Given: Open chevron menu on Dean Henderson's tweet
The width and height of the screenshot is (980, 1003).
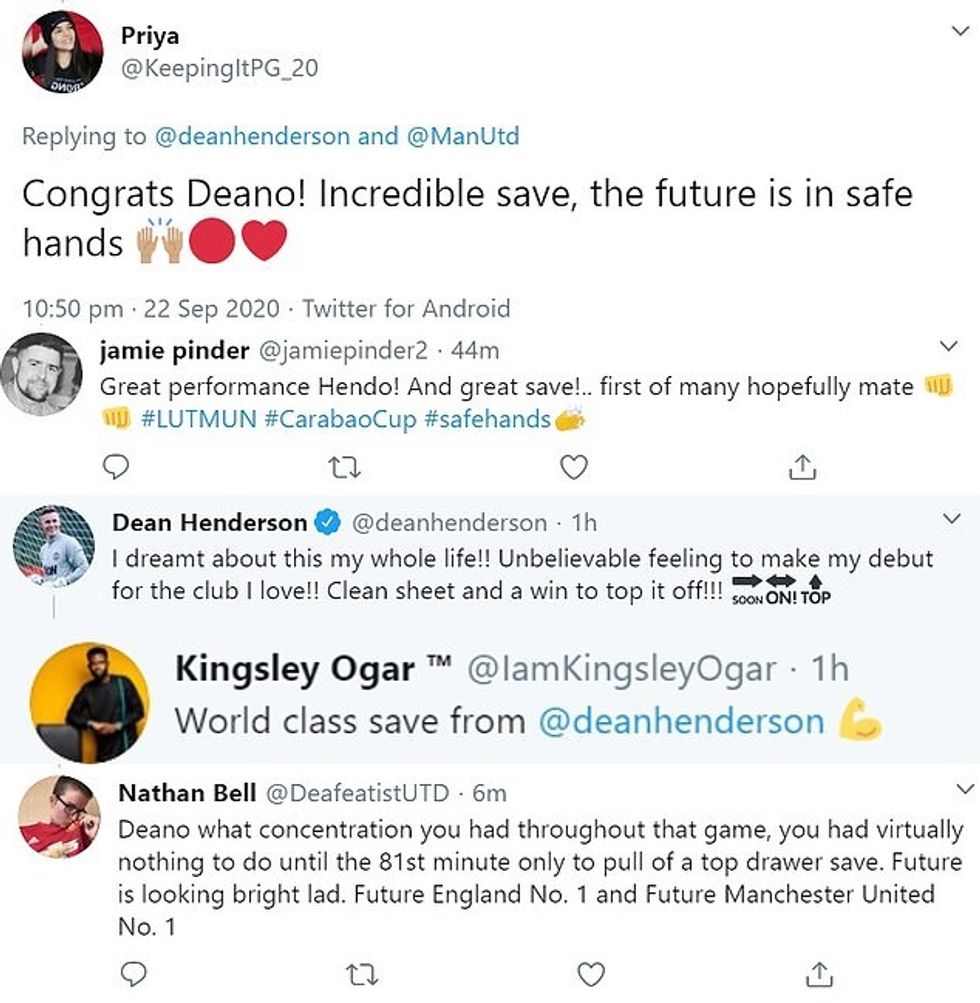Looking at the screenshot, I should point(950,517).
